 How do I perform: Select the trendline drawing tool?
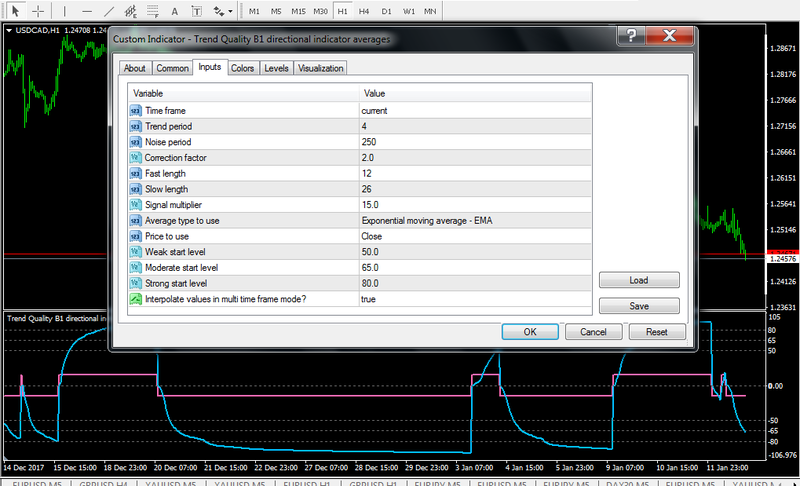point(108,10)
